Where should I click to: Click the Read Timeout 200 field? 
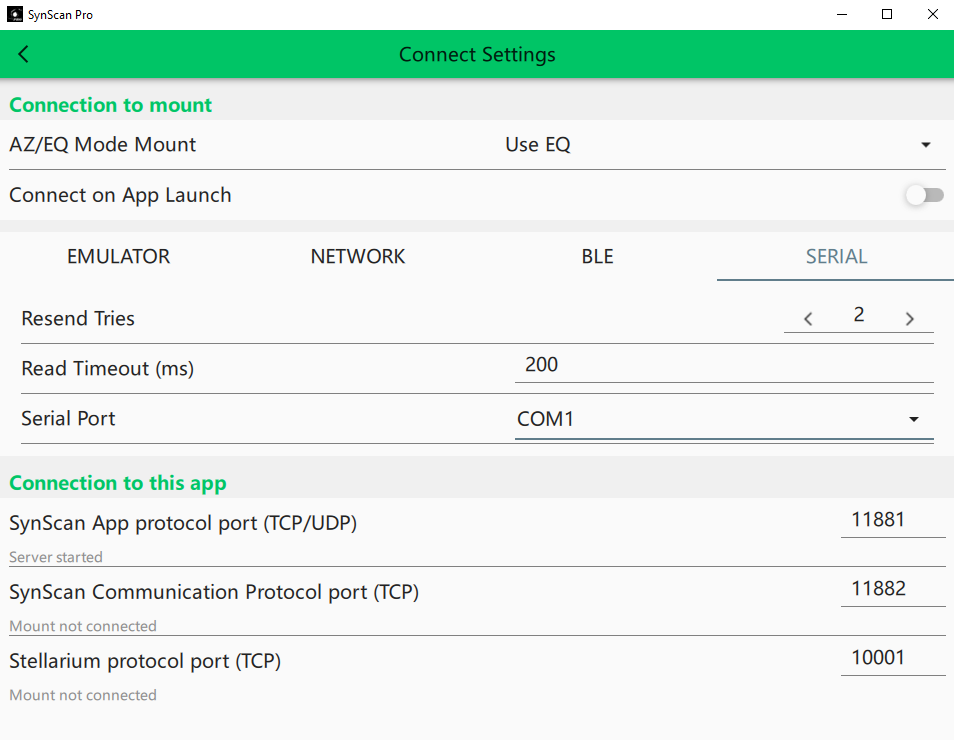(723, 365)
